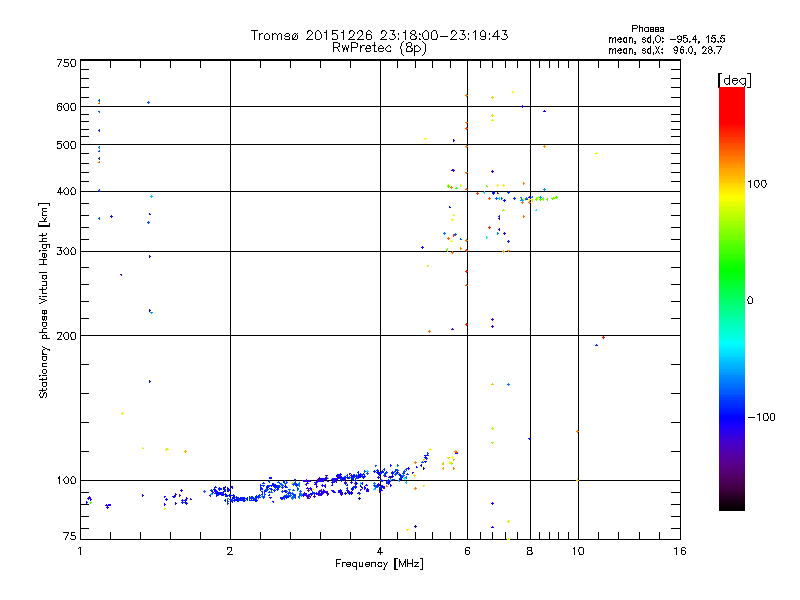800x600 pixels.
Task: Click the colorbar tick label '100'
Action: [x=757, y=184]
